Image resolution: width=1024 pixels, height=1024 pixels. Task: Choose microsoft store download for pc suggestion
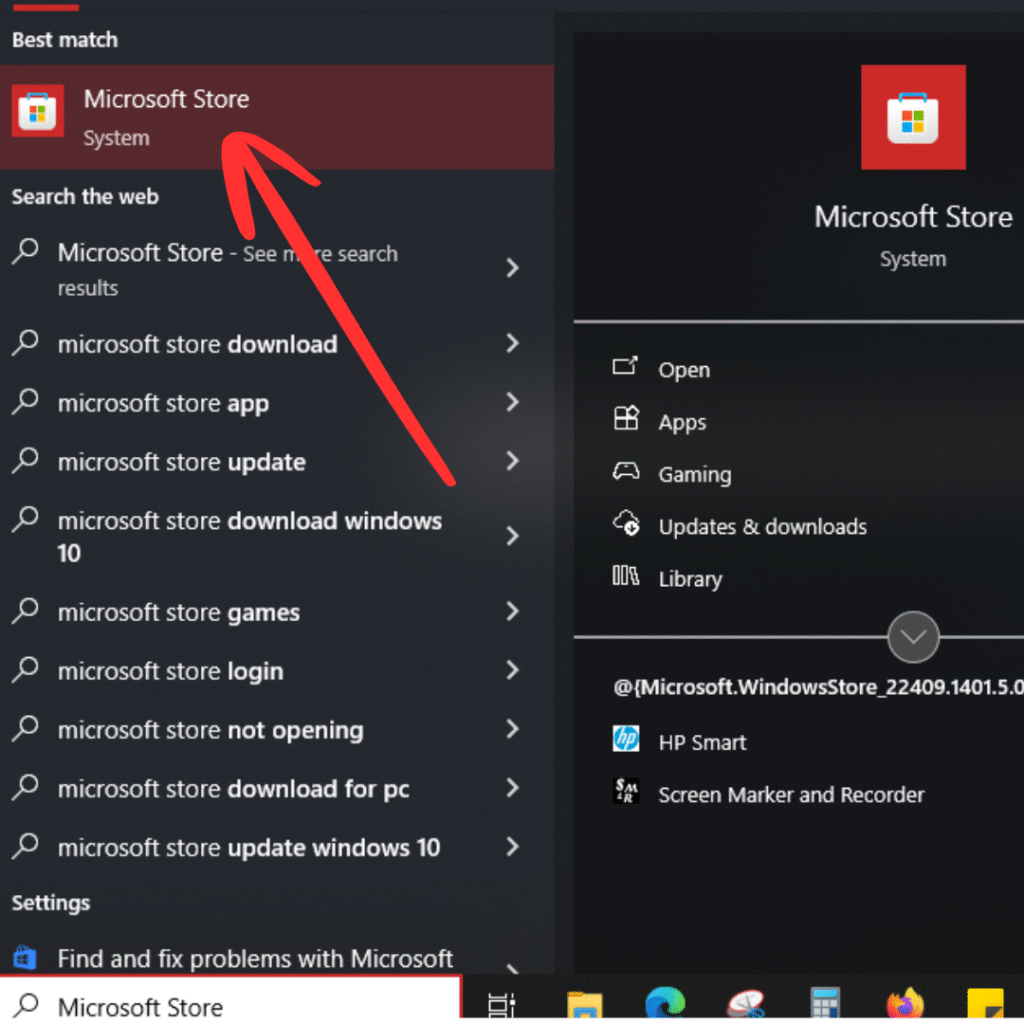[x=233, y=789]
